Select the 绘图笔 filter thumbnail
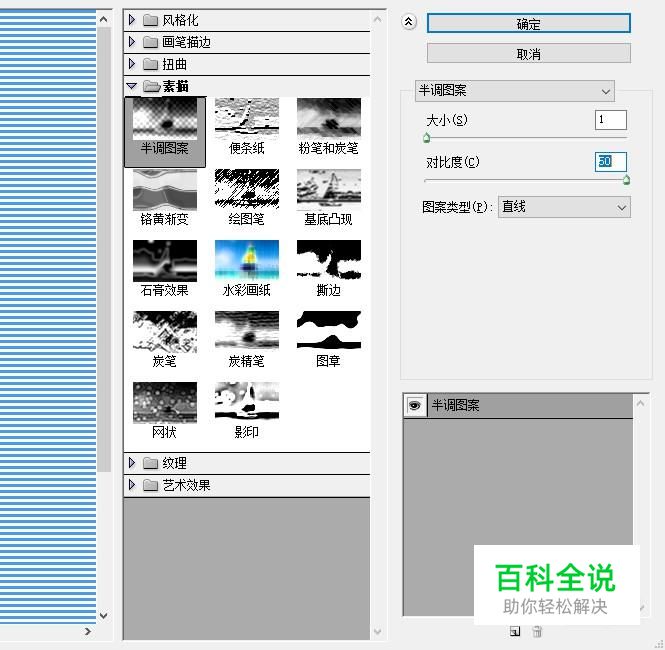The image size is (665, 650). pos(247,190)
